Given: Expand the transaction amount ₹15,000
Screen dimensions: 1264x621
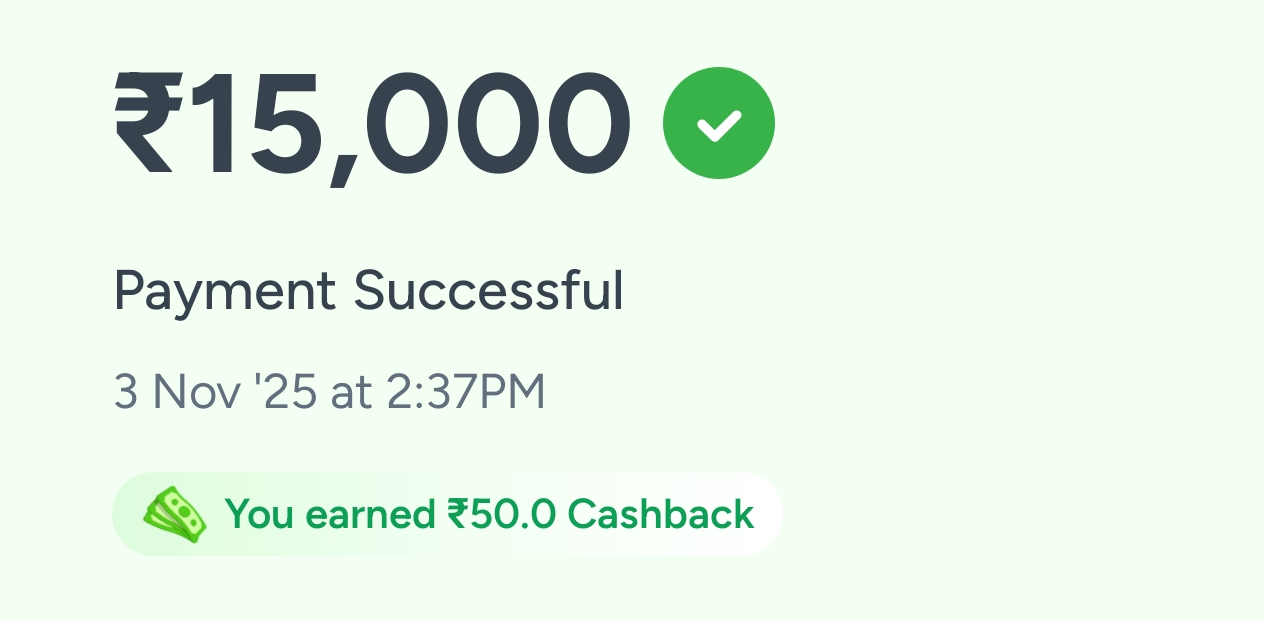Looking at the screenshot, I should (370, 122).
